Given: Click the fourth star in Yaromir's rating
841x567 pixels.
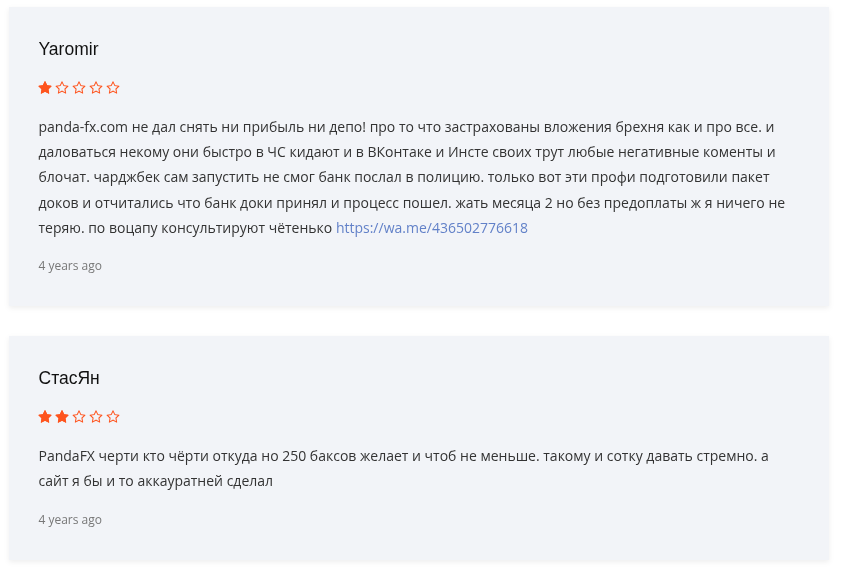Looking at the screenshot, I should pyautogui.click(x=96, y=88).
